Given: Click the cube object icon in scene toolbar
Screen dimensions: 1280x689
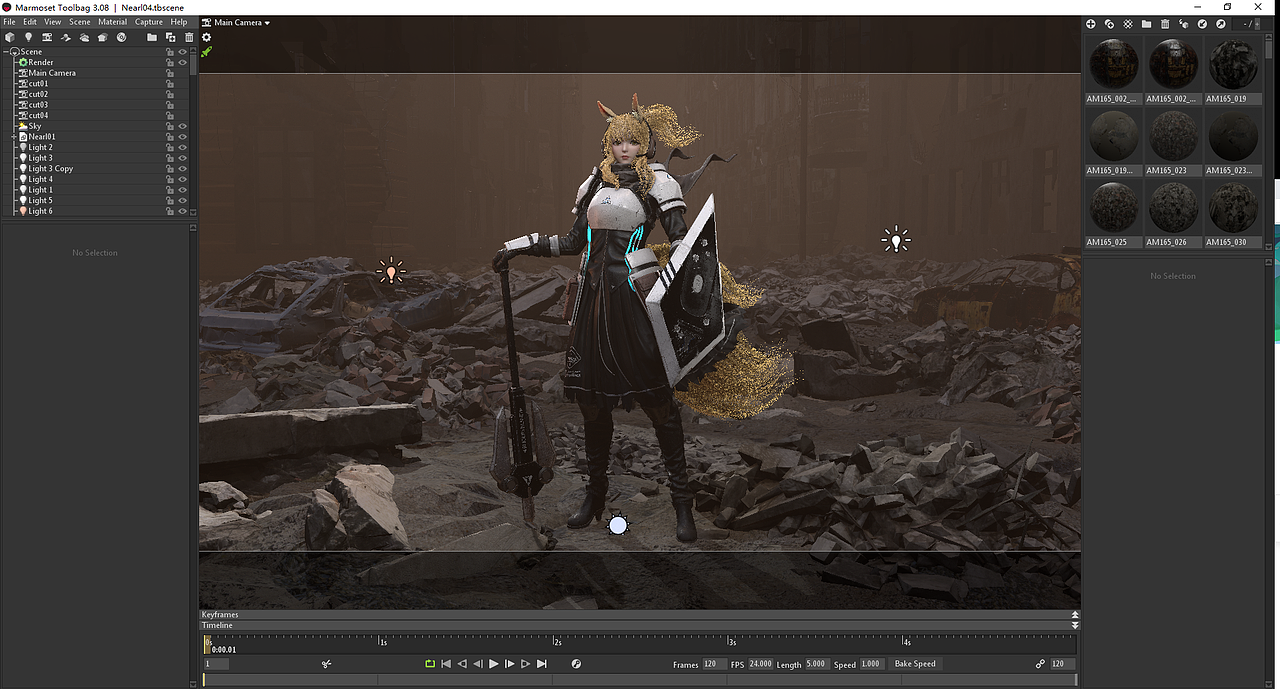Looking at the screenshot, I should [10, 37].
